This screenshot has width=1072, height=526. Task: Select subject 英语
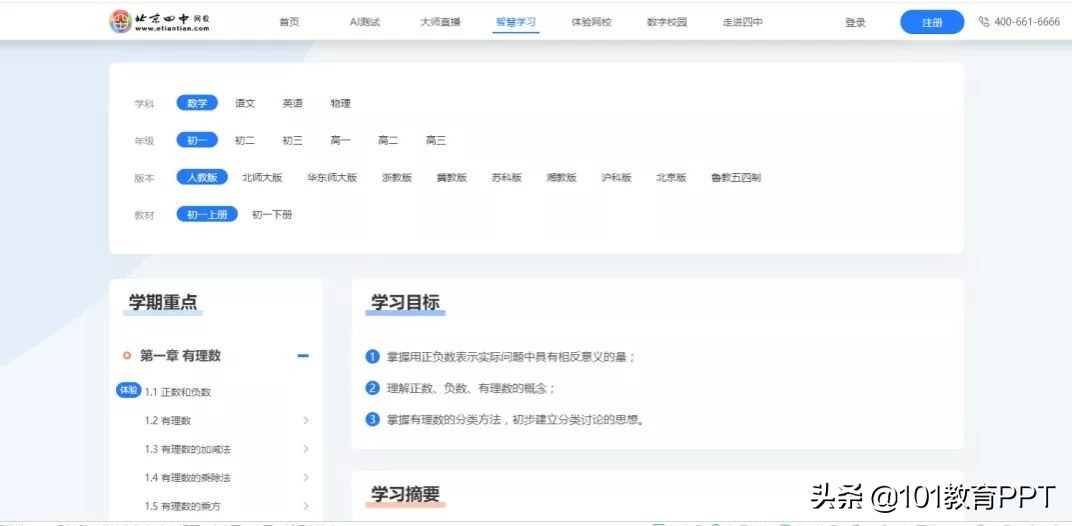293,103
